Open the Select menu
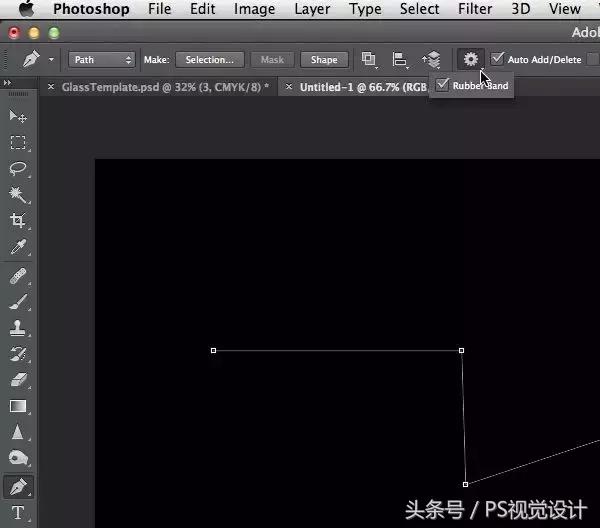 (419, 9)
